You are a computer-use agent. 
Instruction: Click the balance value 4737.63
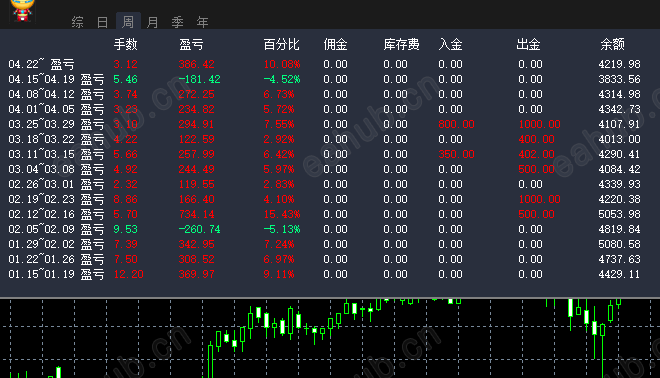619,259
